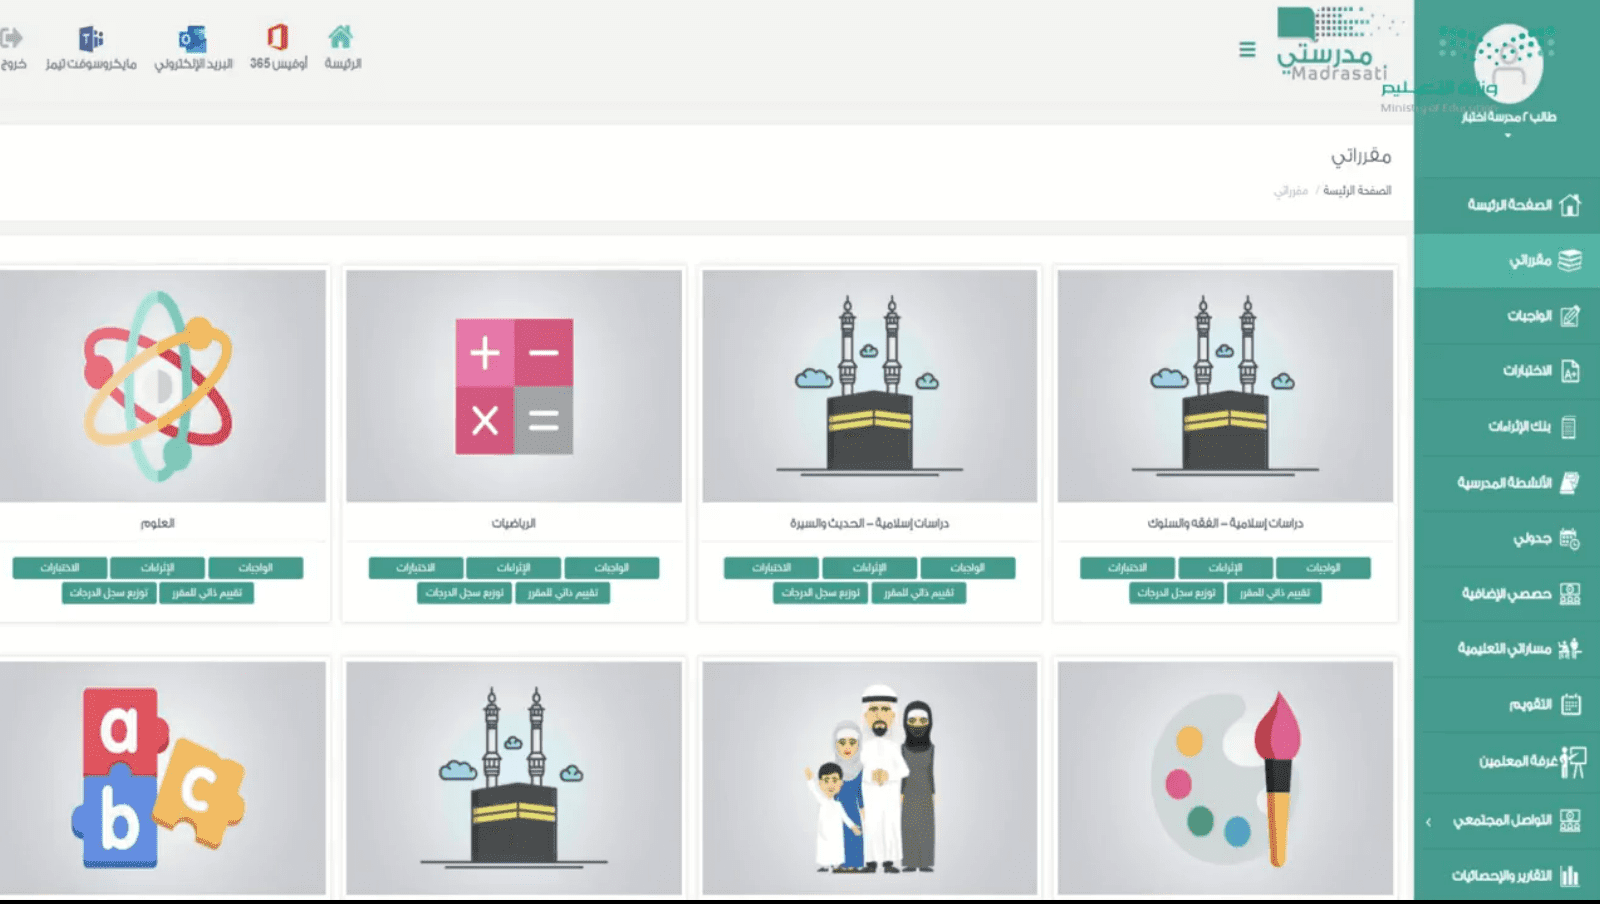Screen dimensions: 1600x904
Task: Open the second-row Kaaba course thumbnail
Action: tap(514, 778)
